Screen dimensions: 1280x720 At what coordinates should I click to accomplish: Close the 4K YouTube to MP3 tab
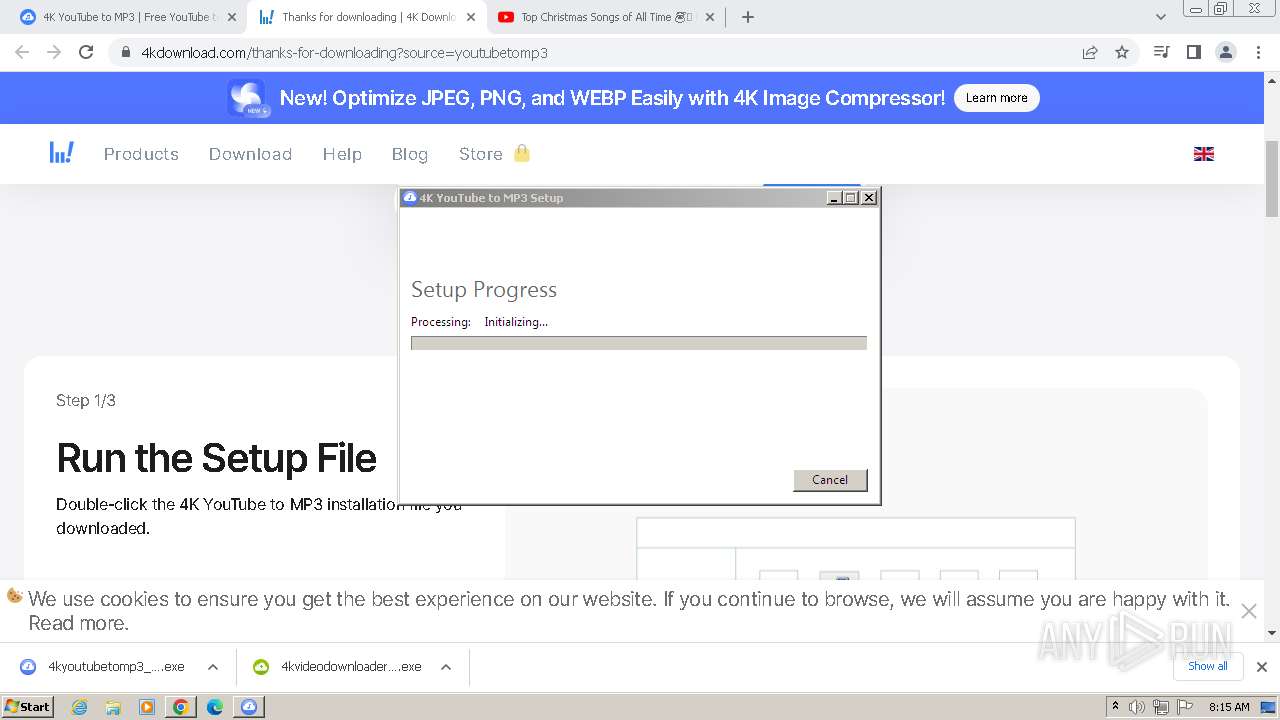click(x=232, y=17)
